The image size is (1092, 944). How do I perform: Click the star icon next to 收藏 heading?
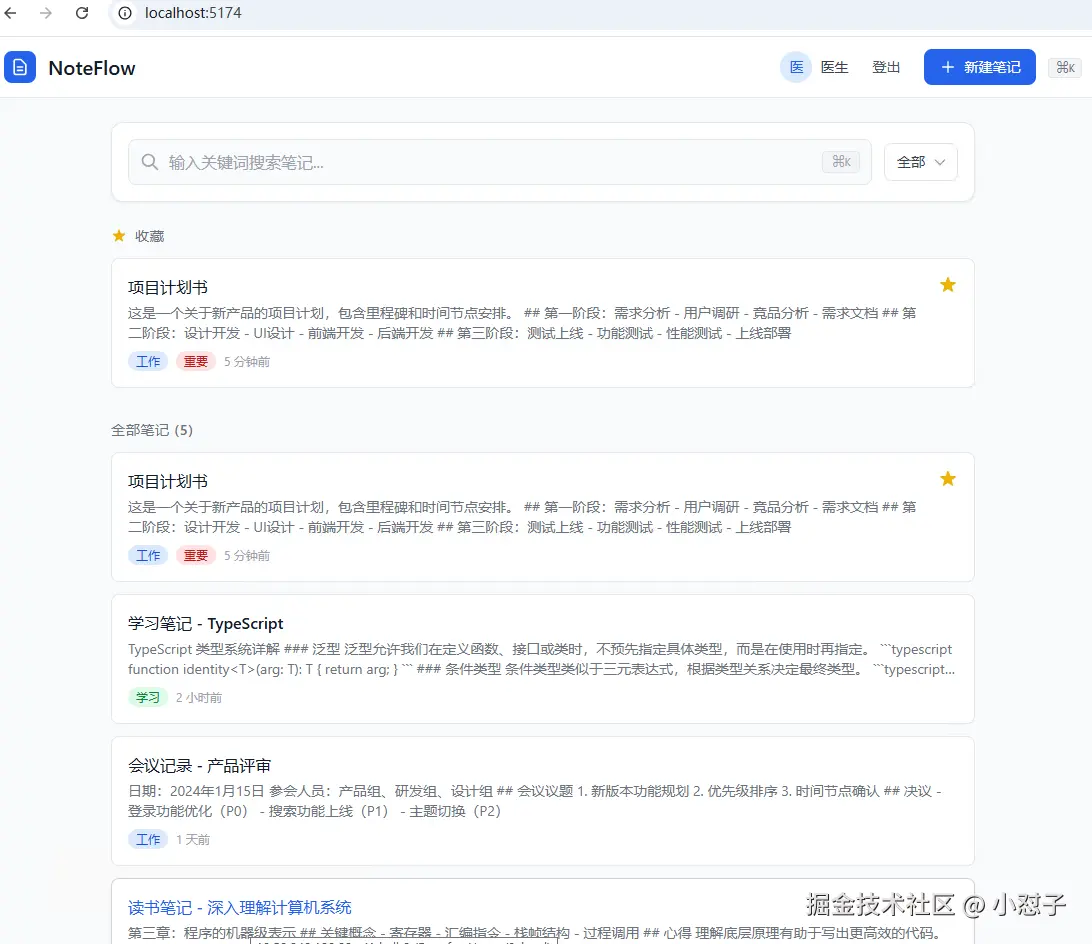point(117,236)
